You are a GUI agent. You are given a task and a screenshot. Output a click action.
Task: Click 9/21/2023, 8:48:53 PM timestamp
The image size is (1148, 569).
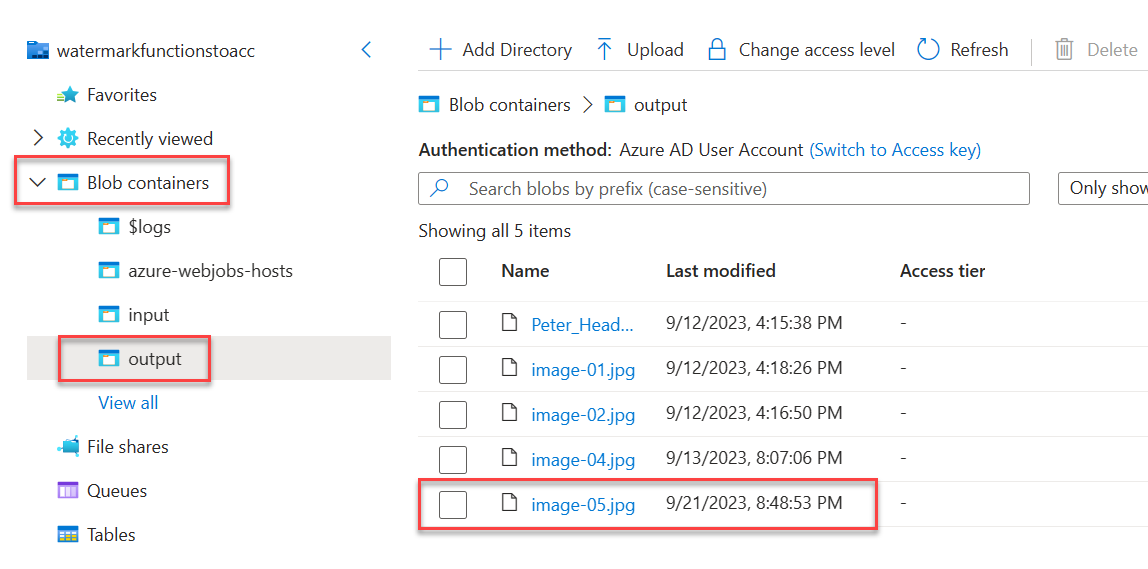(x=754, y=503)
